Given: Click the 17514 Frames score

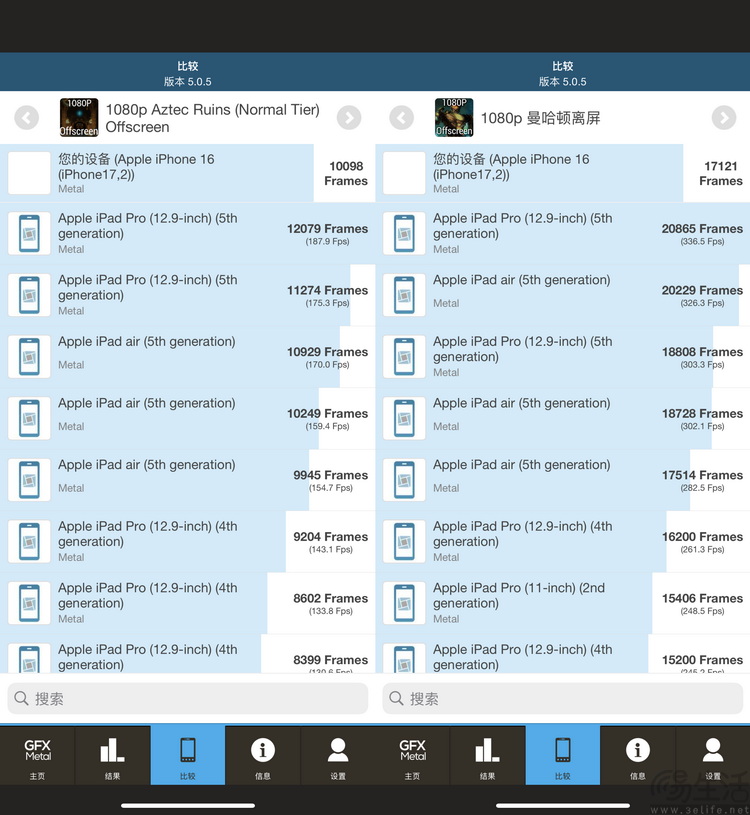Looking at the screenshot, I should (x=702, y=475).
